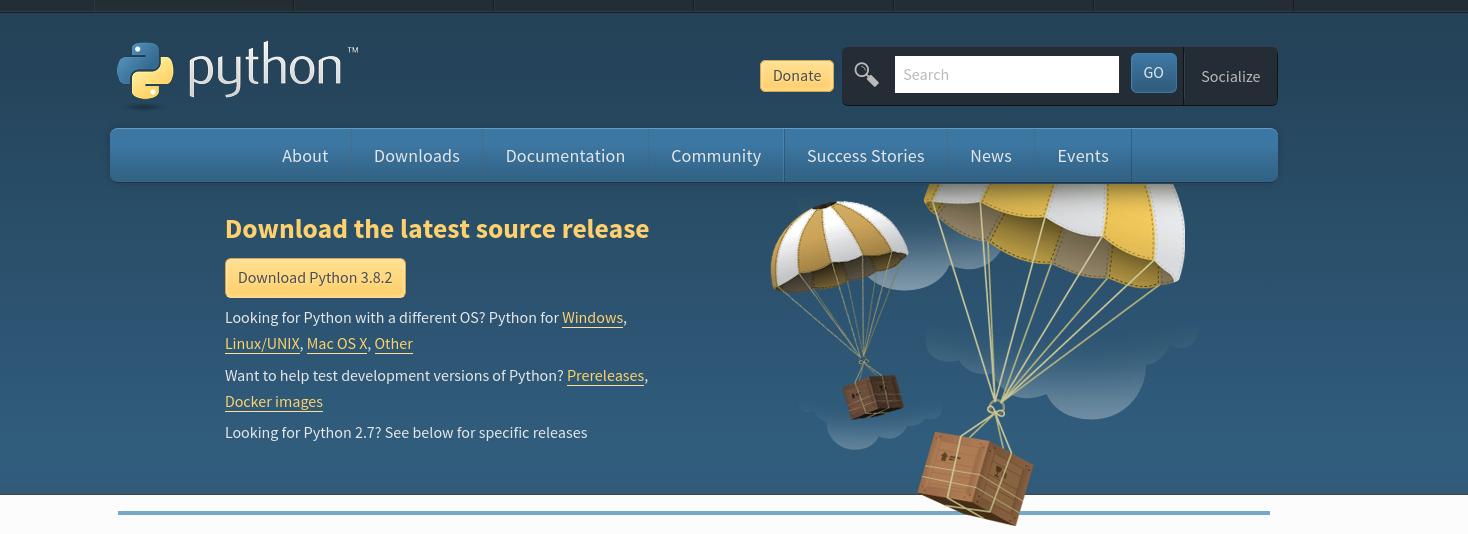Click the yellow Donate button
Image resolution: width=1468 pixels, height=534 pixels.
tap(796, 76)
